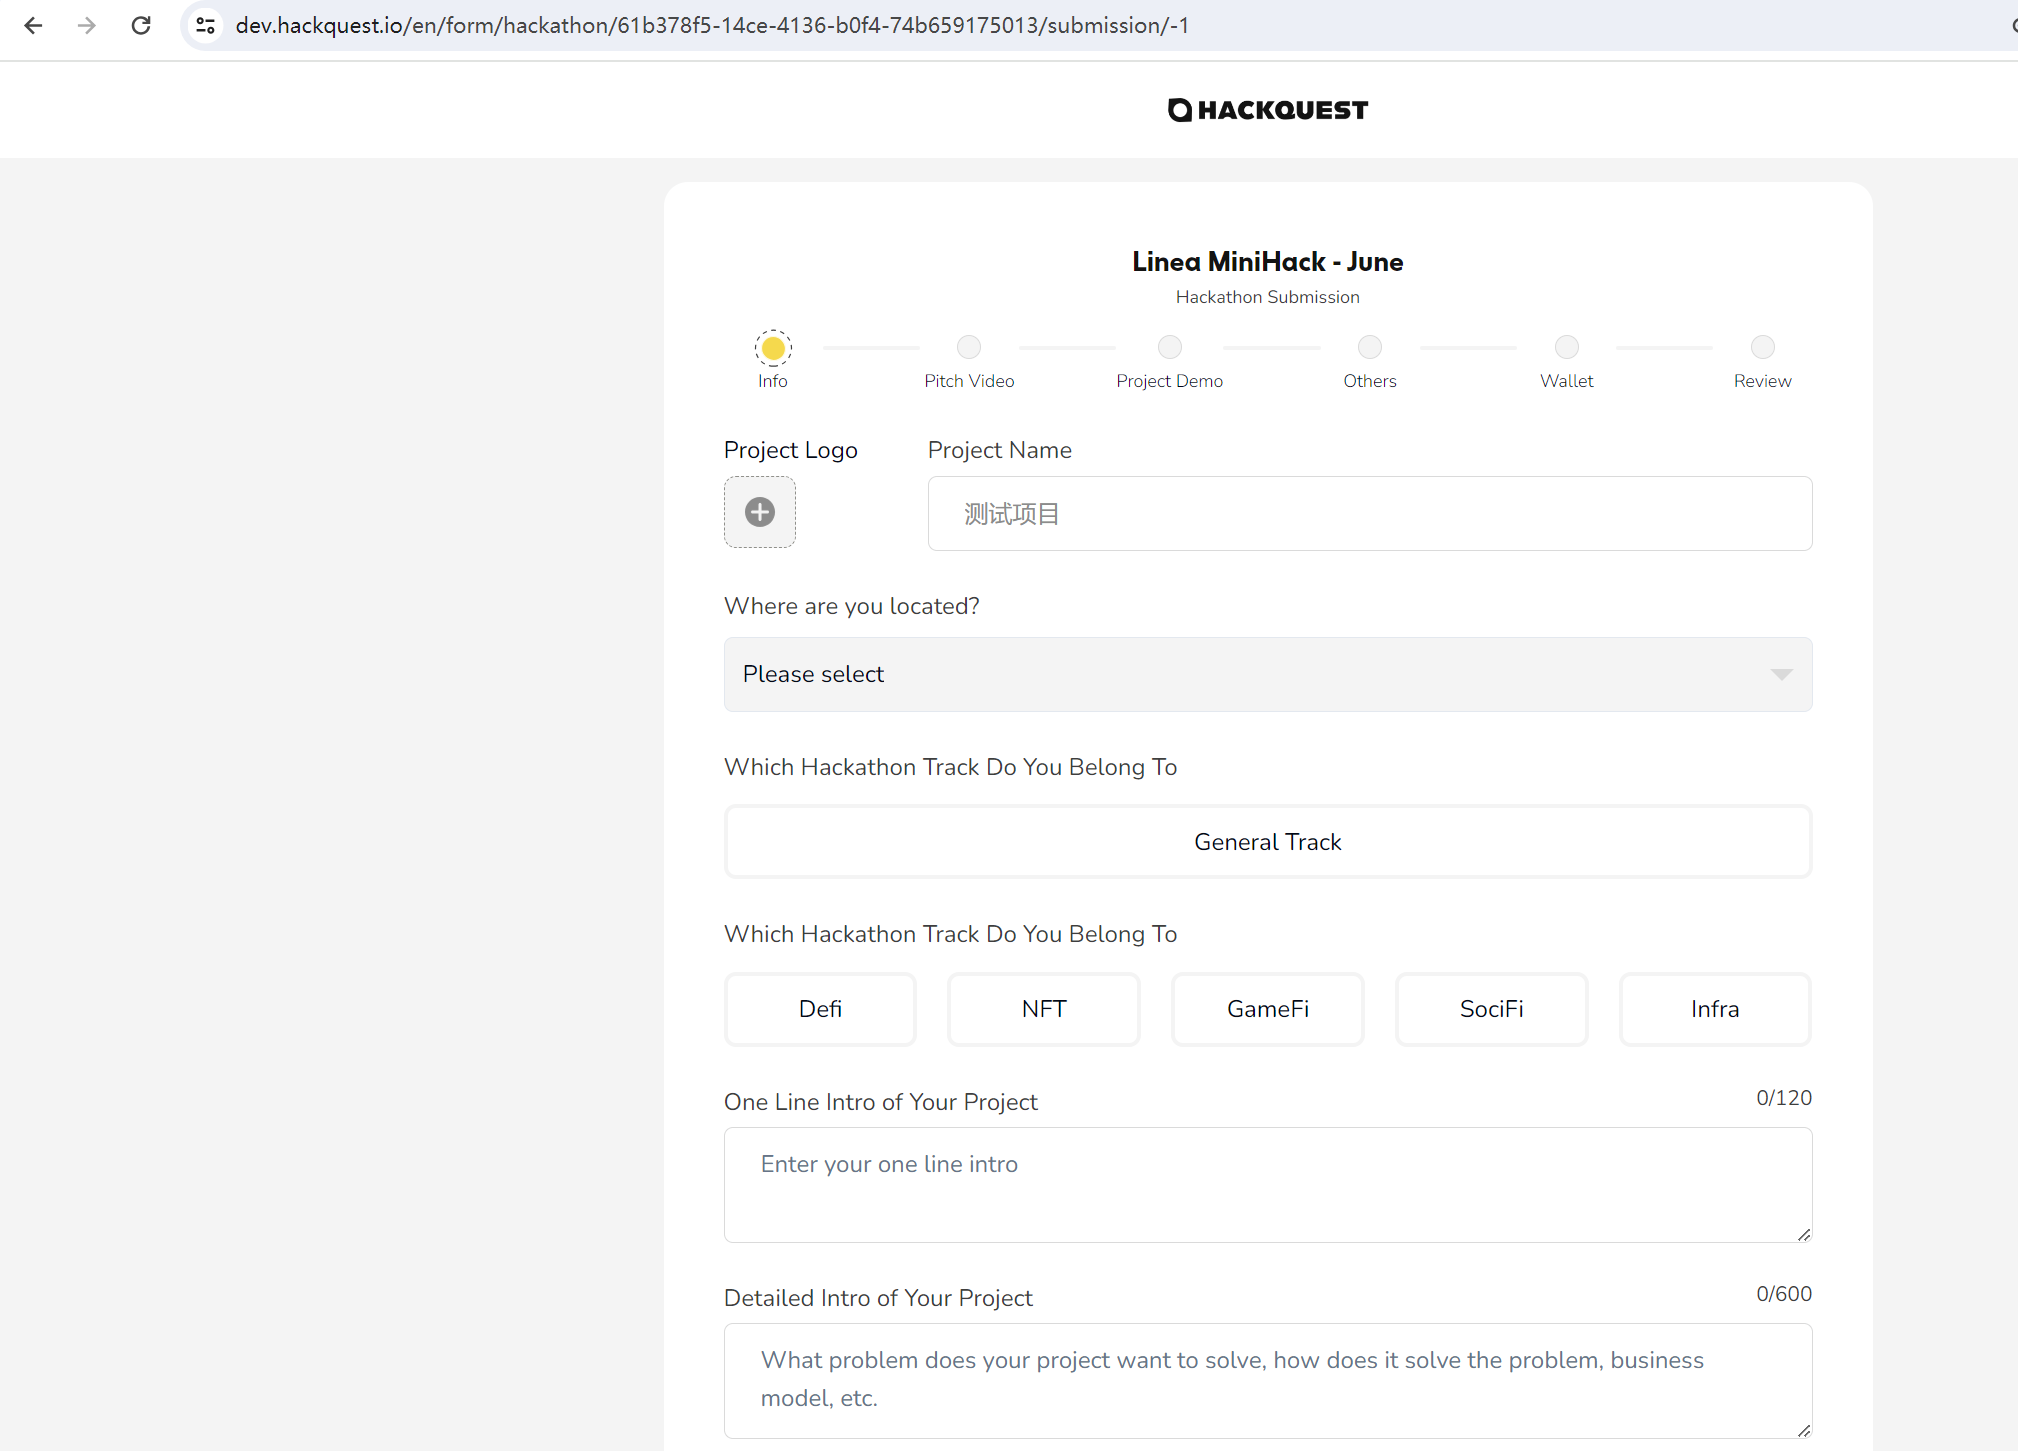Click the 0/120 character counter
This screenshot has width=2018, height=1451.
tap(1784, 1098)
